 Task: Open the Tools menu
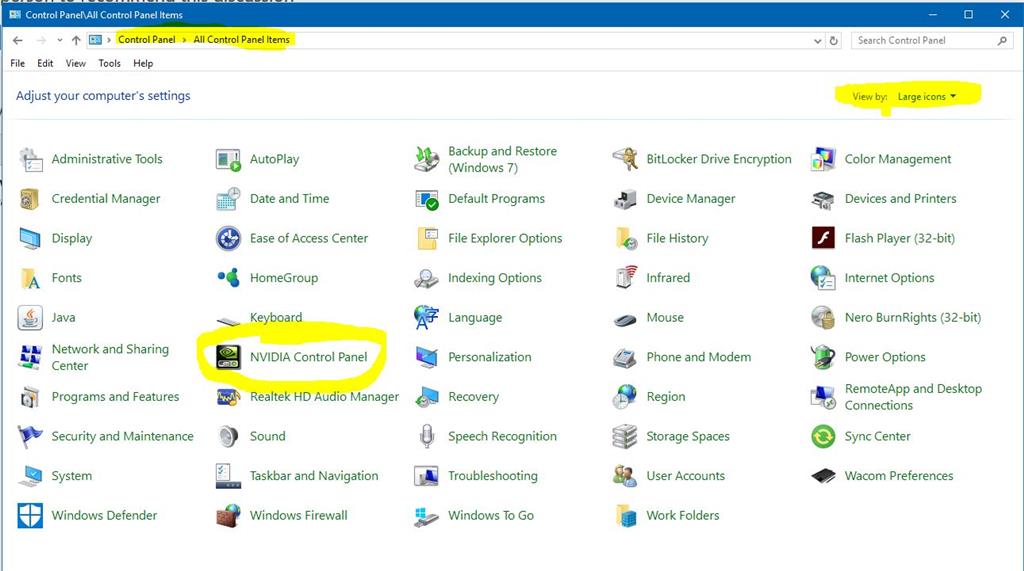pos(110,63)
